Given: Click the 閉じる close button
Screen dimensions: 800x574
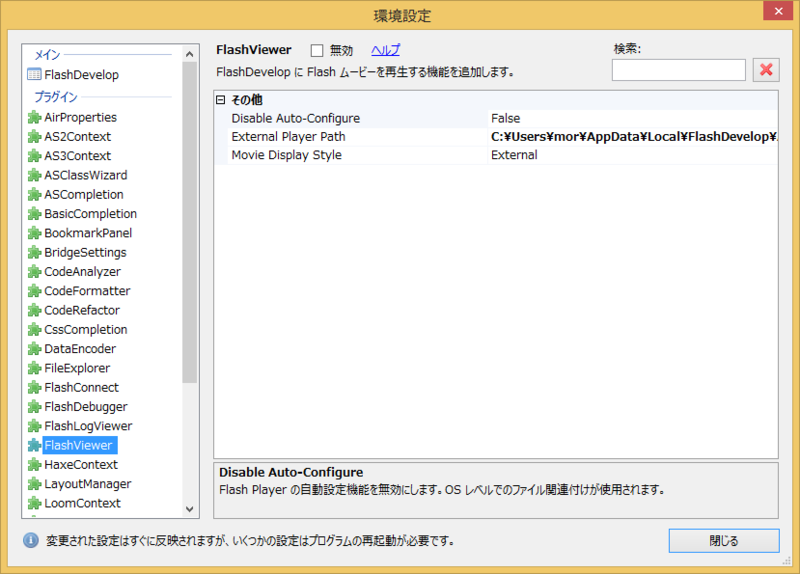Looking at the screenshot, I should coord(724,540).
